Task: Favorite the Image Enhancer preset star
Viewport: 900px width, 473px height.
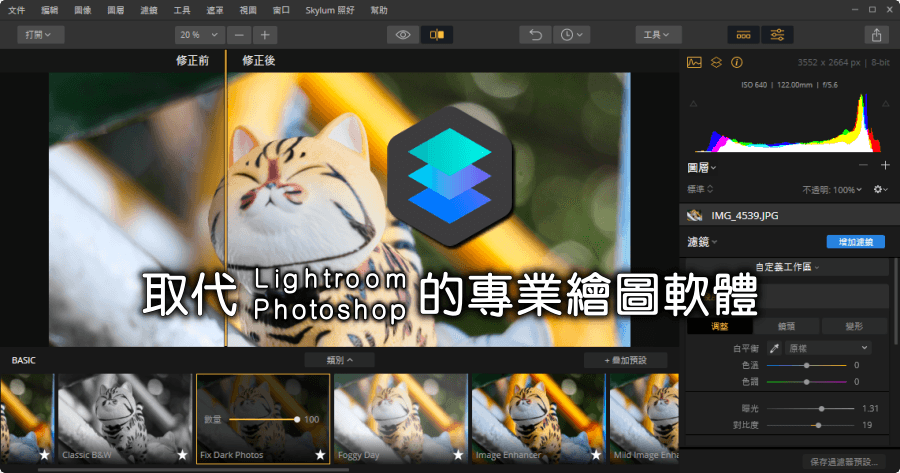Action: click(595, 455)
